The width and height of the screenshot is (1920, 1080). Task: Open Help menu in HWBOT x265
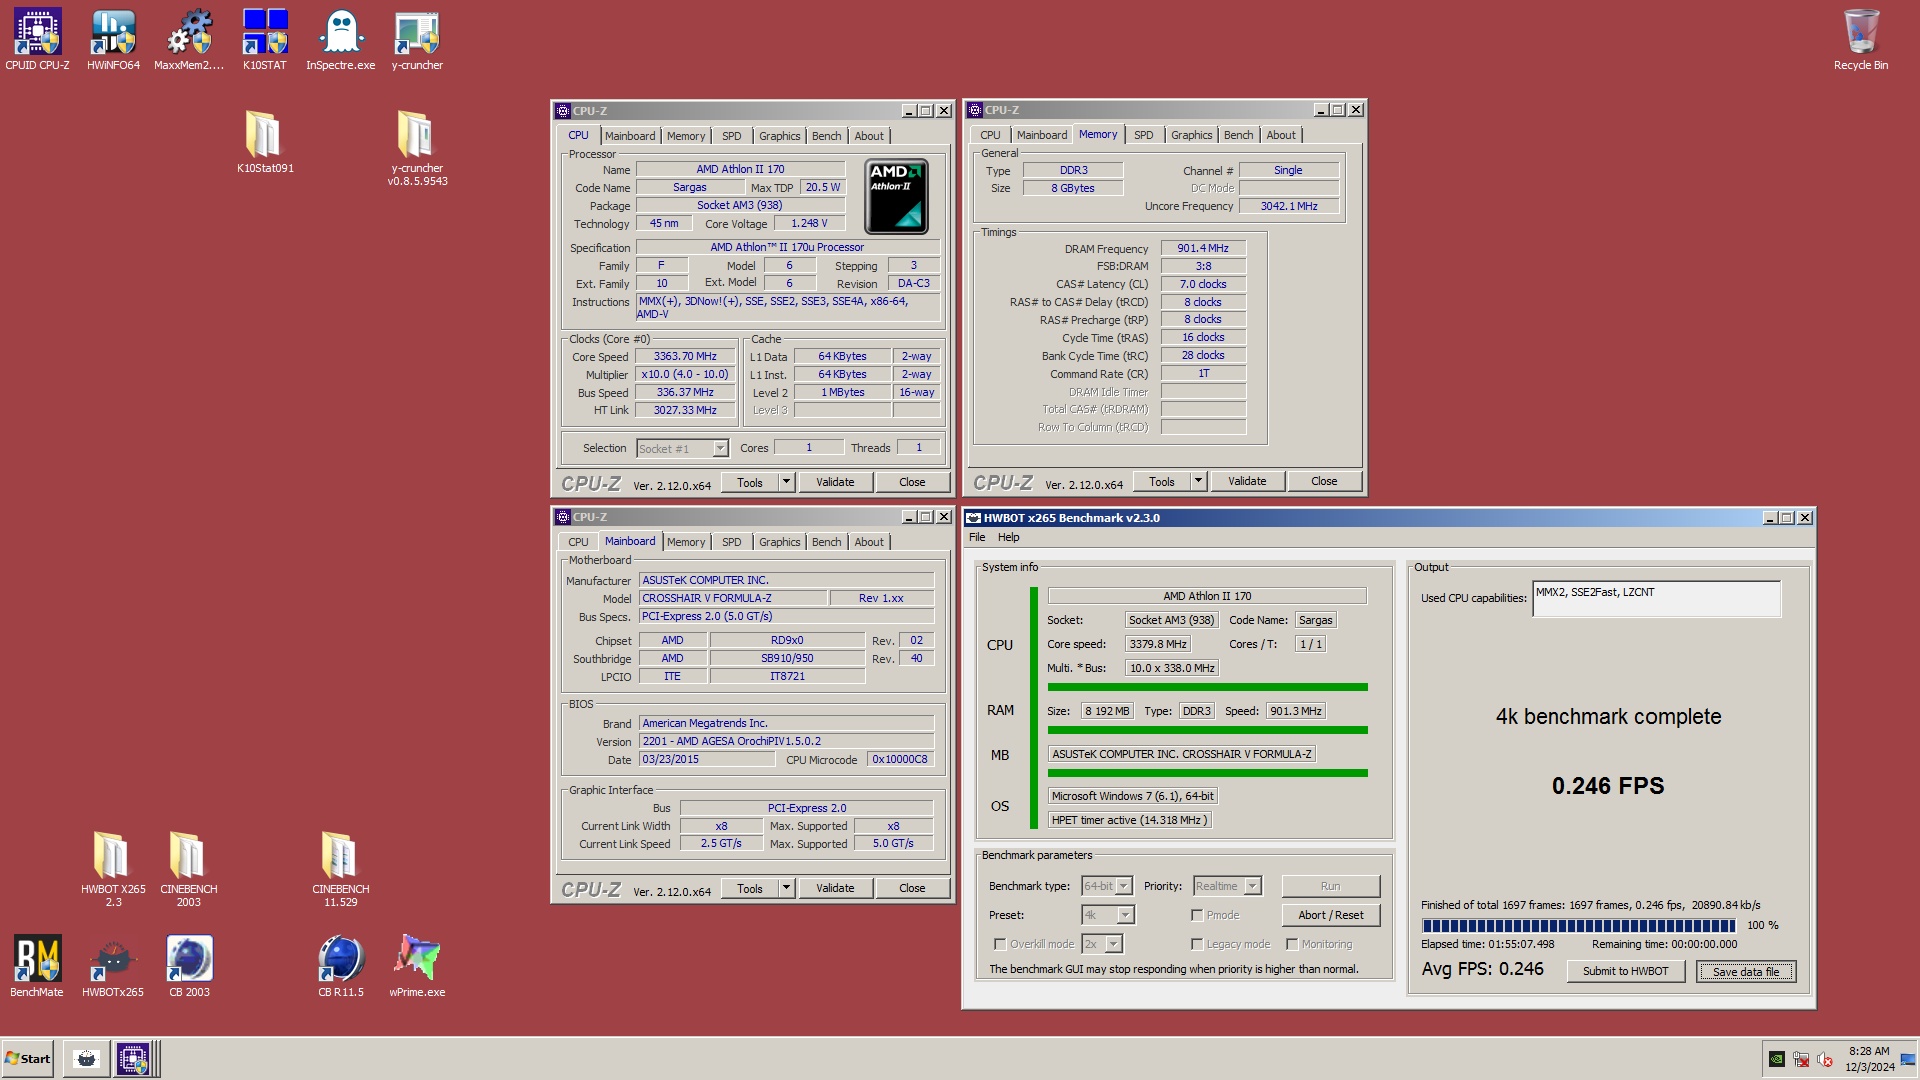click(x=1009, y=537)
